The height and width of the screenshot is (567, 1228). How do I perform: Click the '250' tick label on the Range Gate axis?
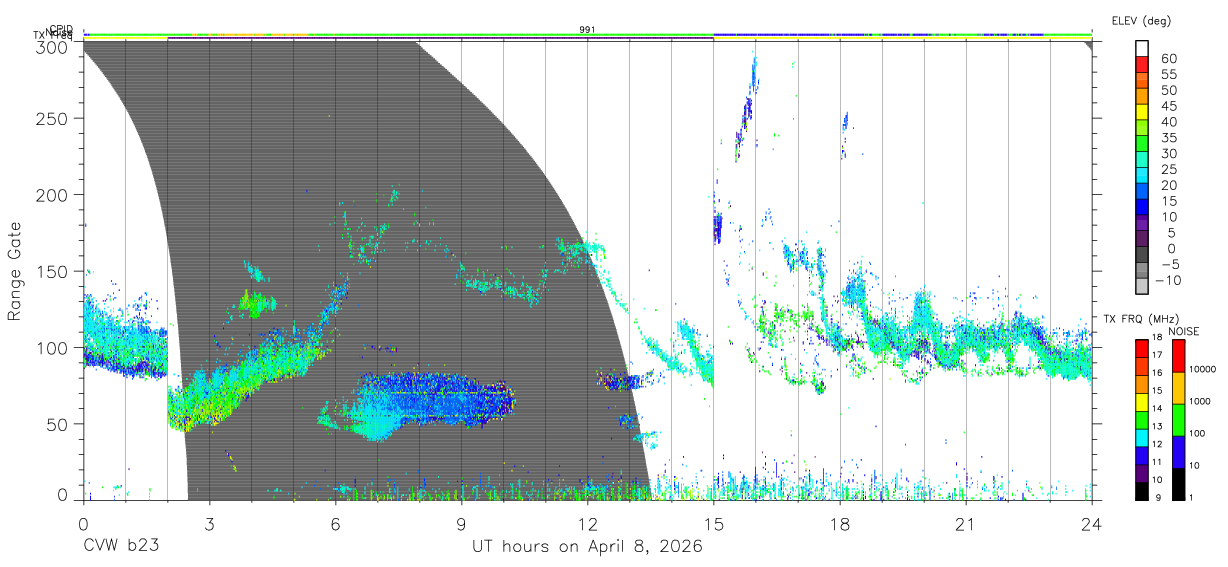(x=50, y=118)
